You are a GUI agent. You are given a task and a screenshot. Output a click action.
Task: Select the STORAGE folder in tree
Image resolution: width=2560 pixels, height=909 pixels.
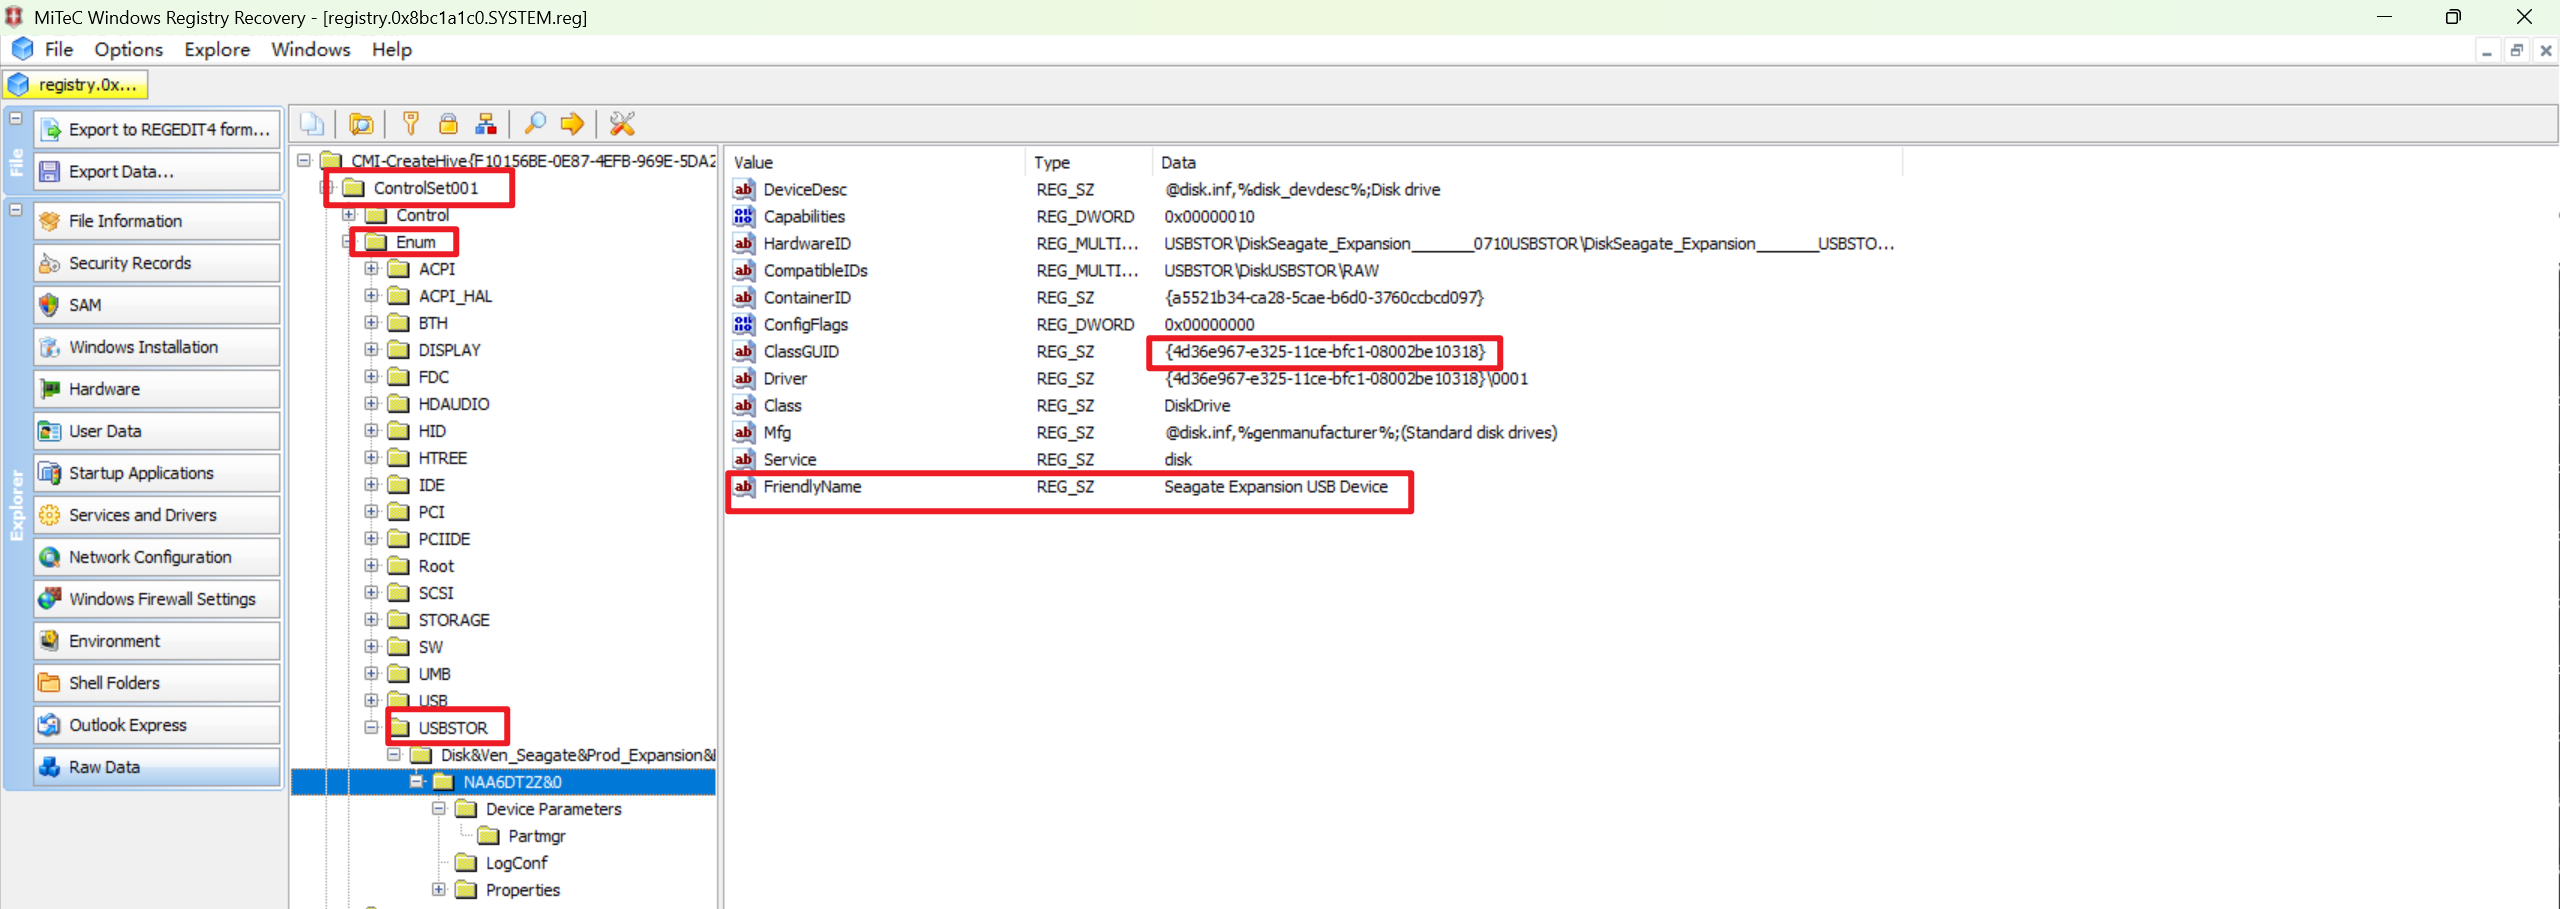[x=453, y=620]
